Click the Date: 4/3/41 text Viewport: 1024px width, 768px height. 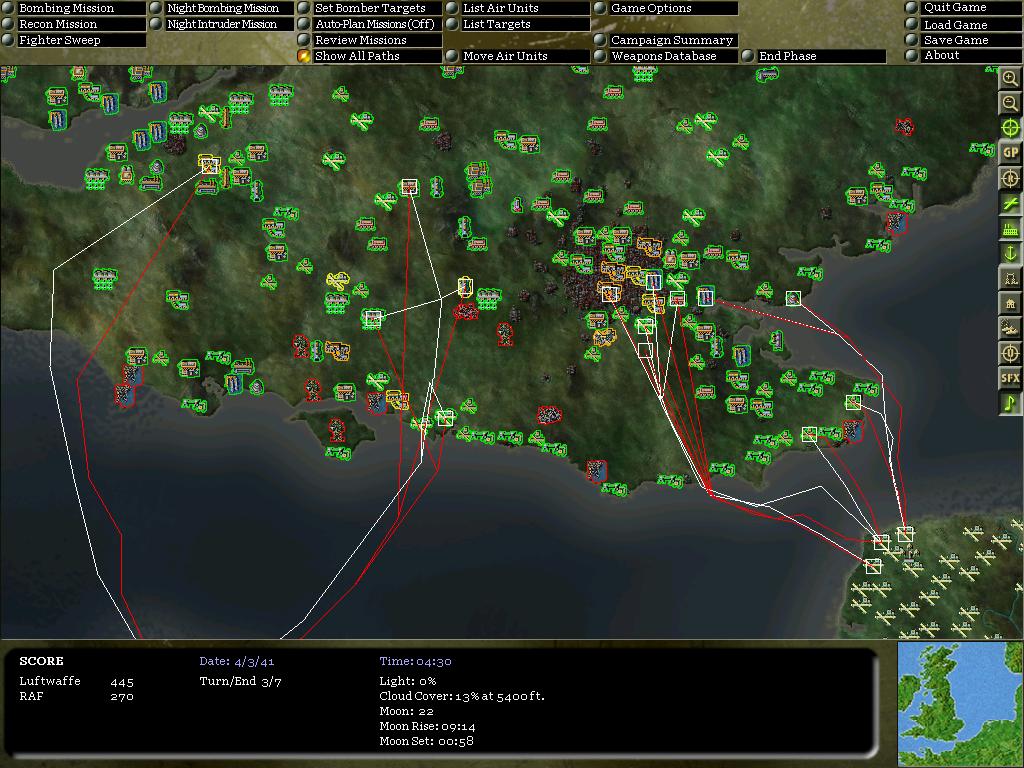[235, 661]
